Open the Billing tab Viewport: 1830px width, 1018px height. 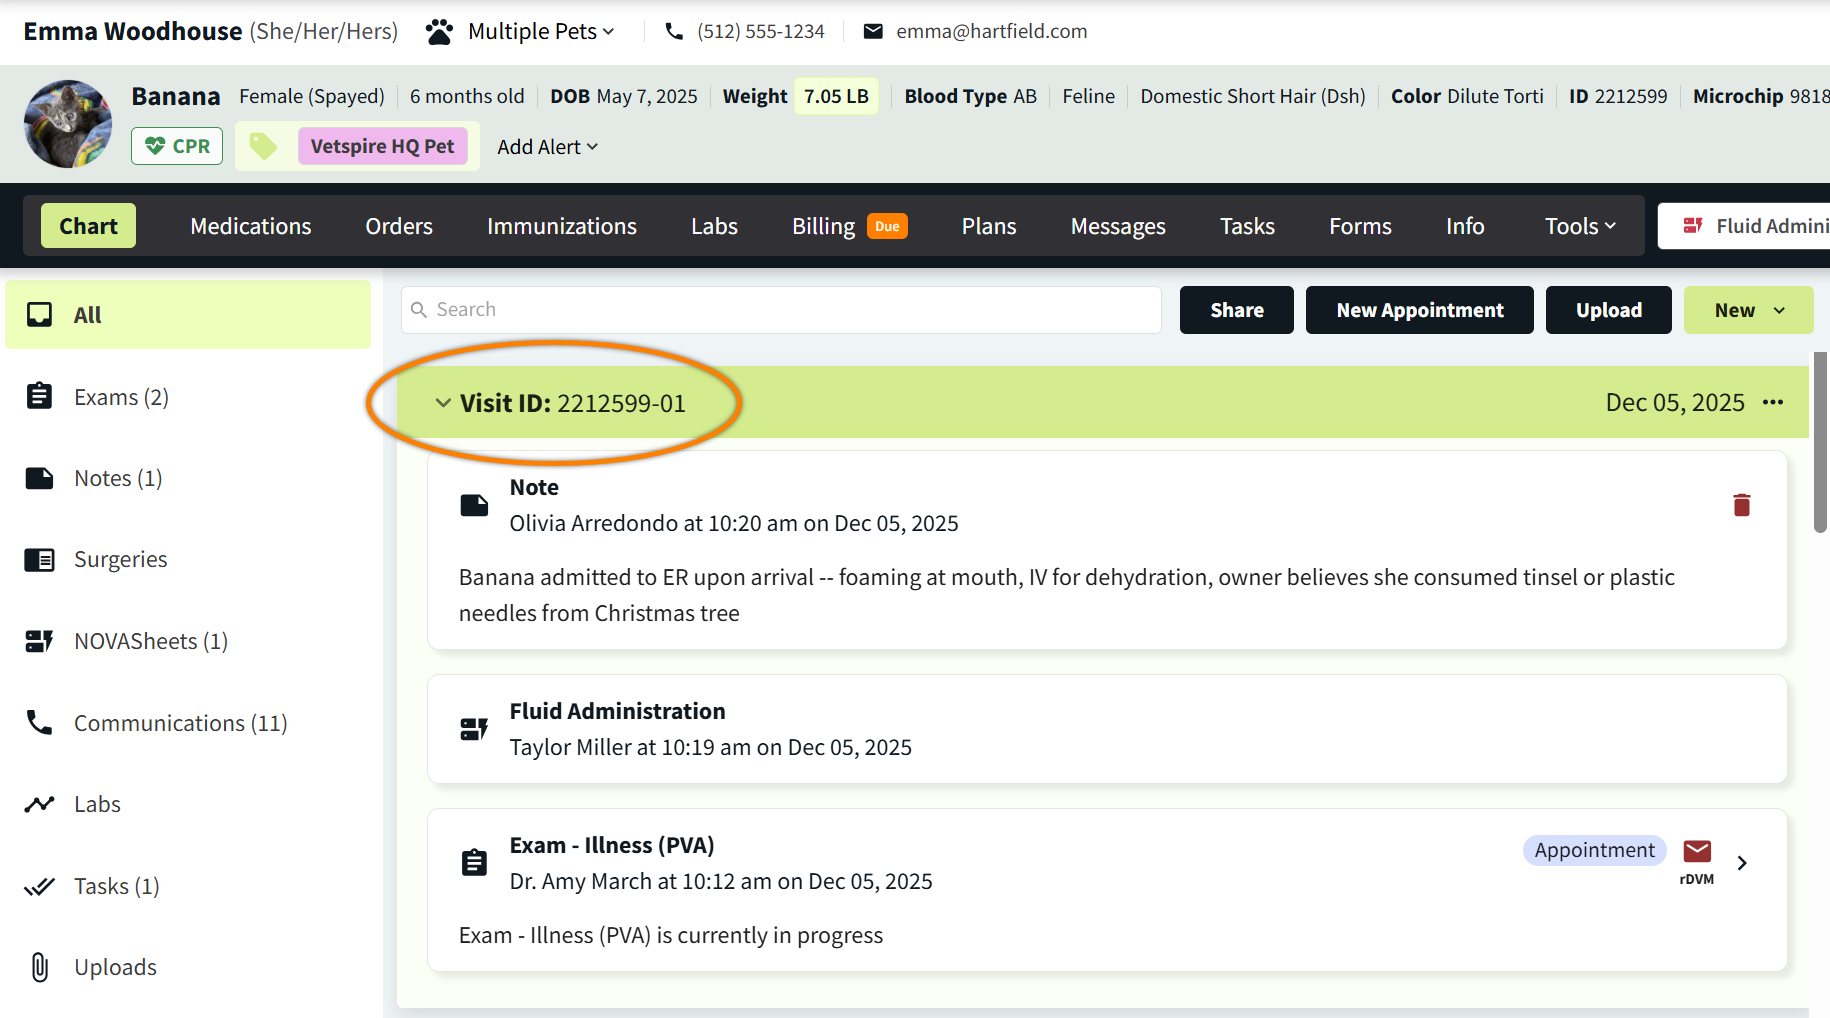(849, 226)
